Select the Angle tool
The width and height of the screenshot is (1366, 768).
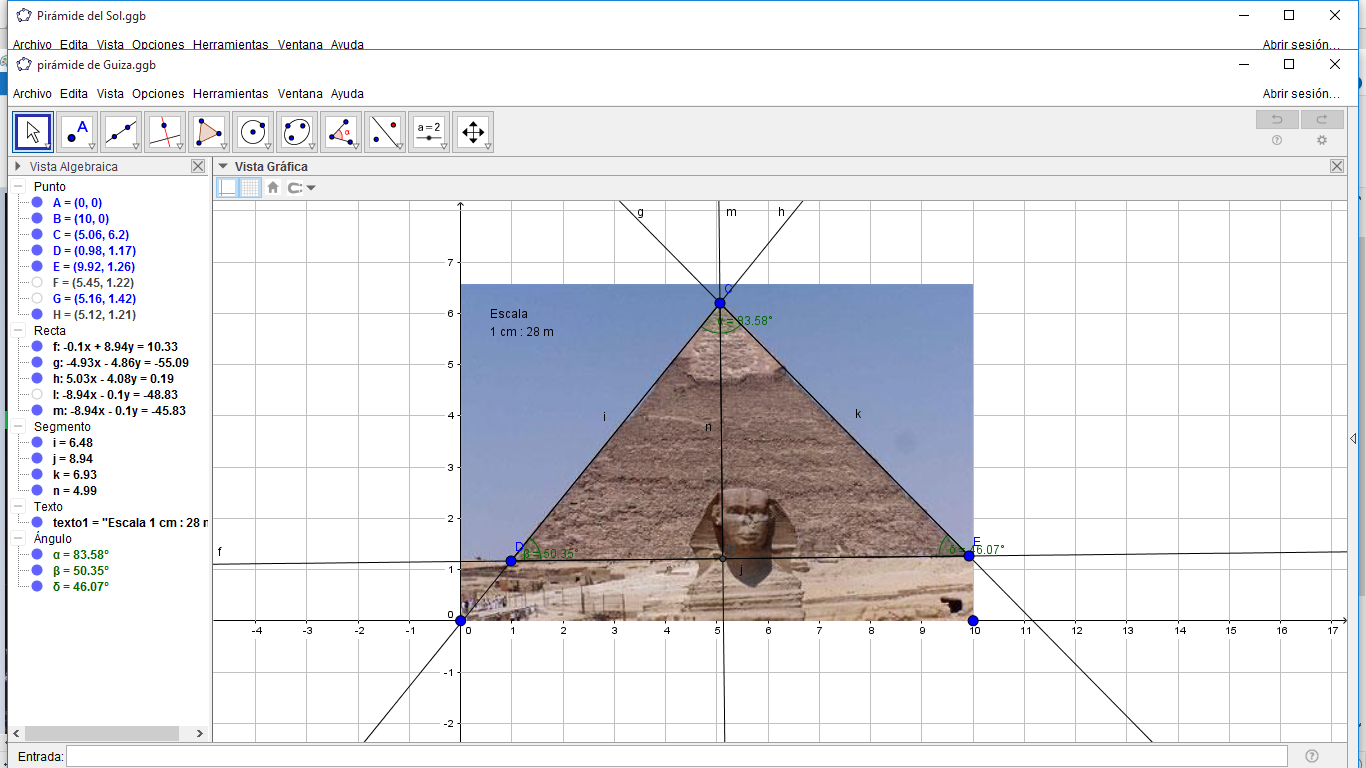point(341,131)
